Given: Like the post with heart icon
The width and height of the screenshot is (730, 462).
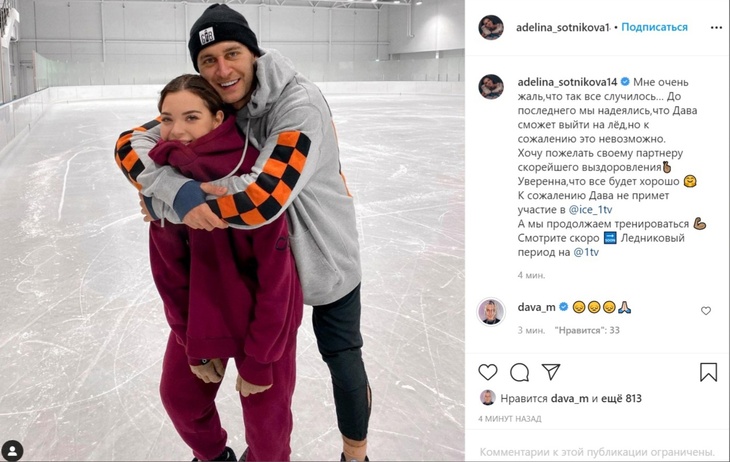Looking at the screenshot, I should pyautogui.click(x=487, y=372).
